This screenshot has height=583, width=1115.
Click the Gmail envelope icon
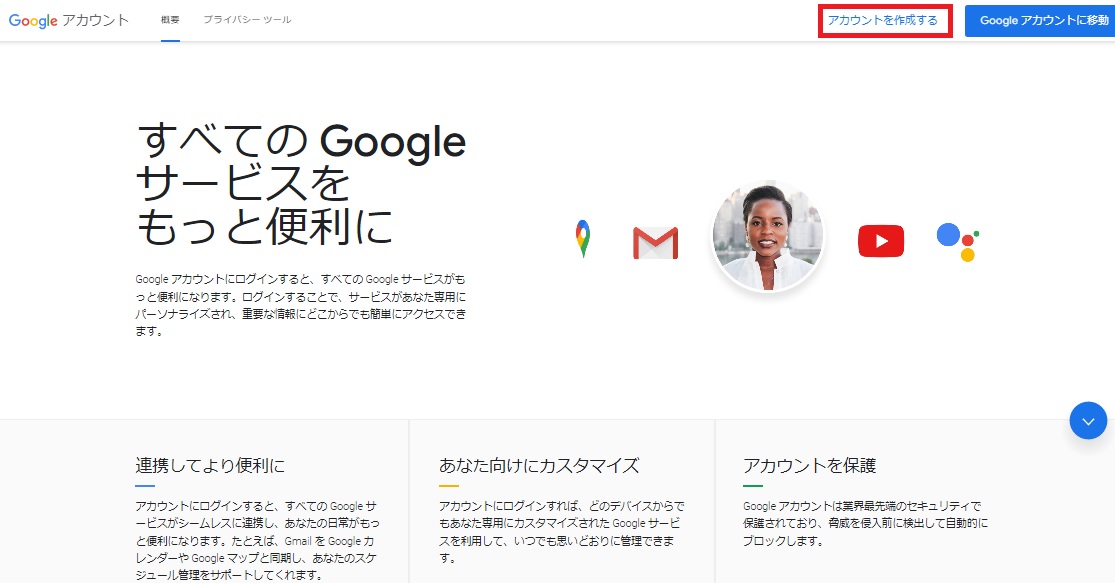pos(655,242)
